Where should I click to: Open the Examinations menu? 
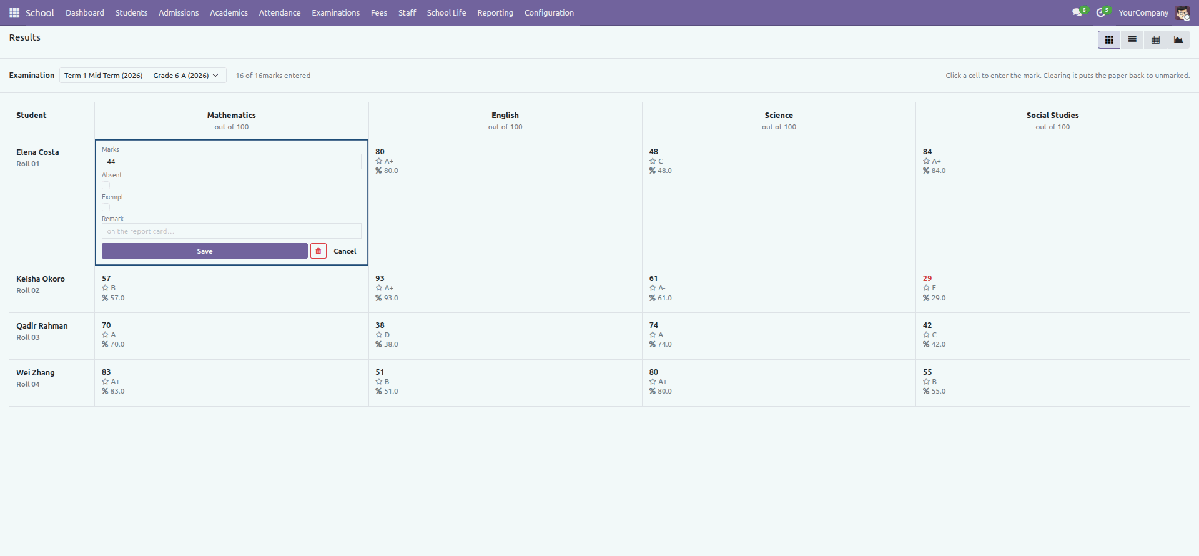pos(336,13)
